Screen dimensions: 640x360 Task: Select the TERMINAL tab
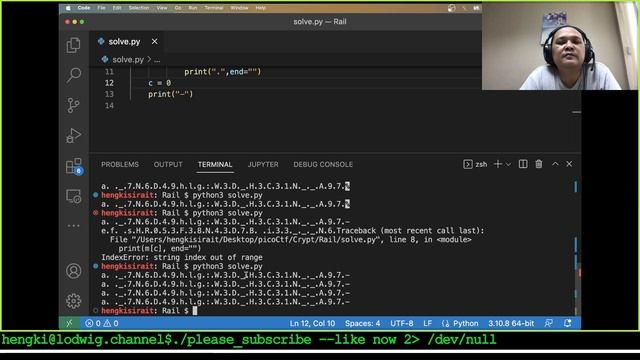(215, 164)
